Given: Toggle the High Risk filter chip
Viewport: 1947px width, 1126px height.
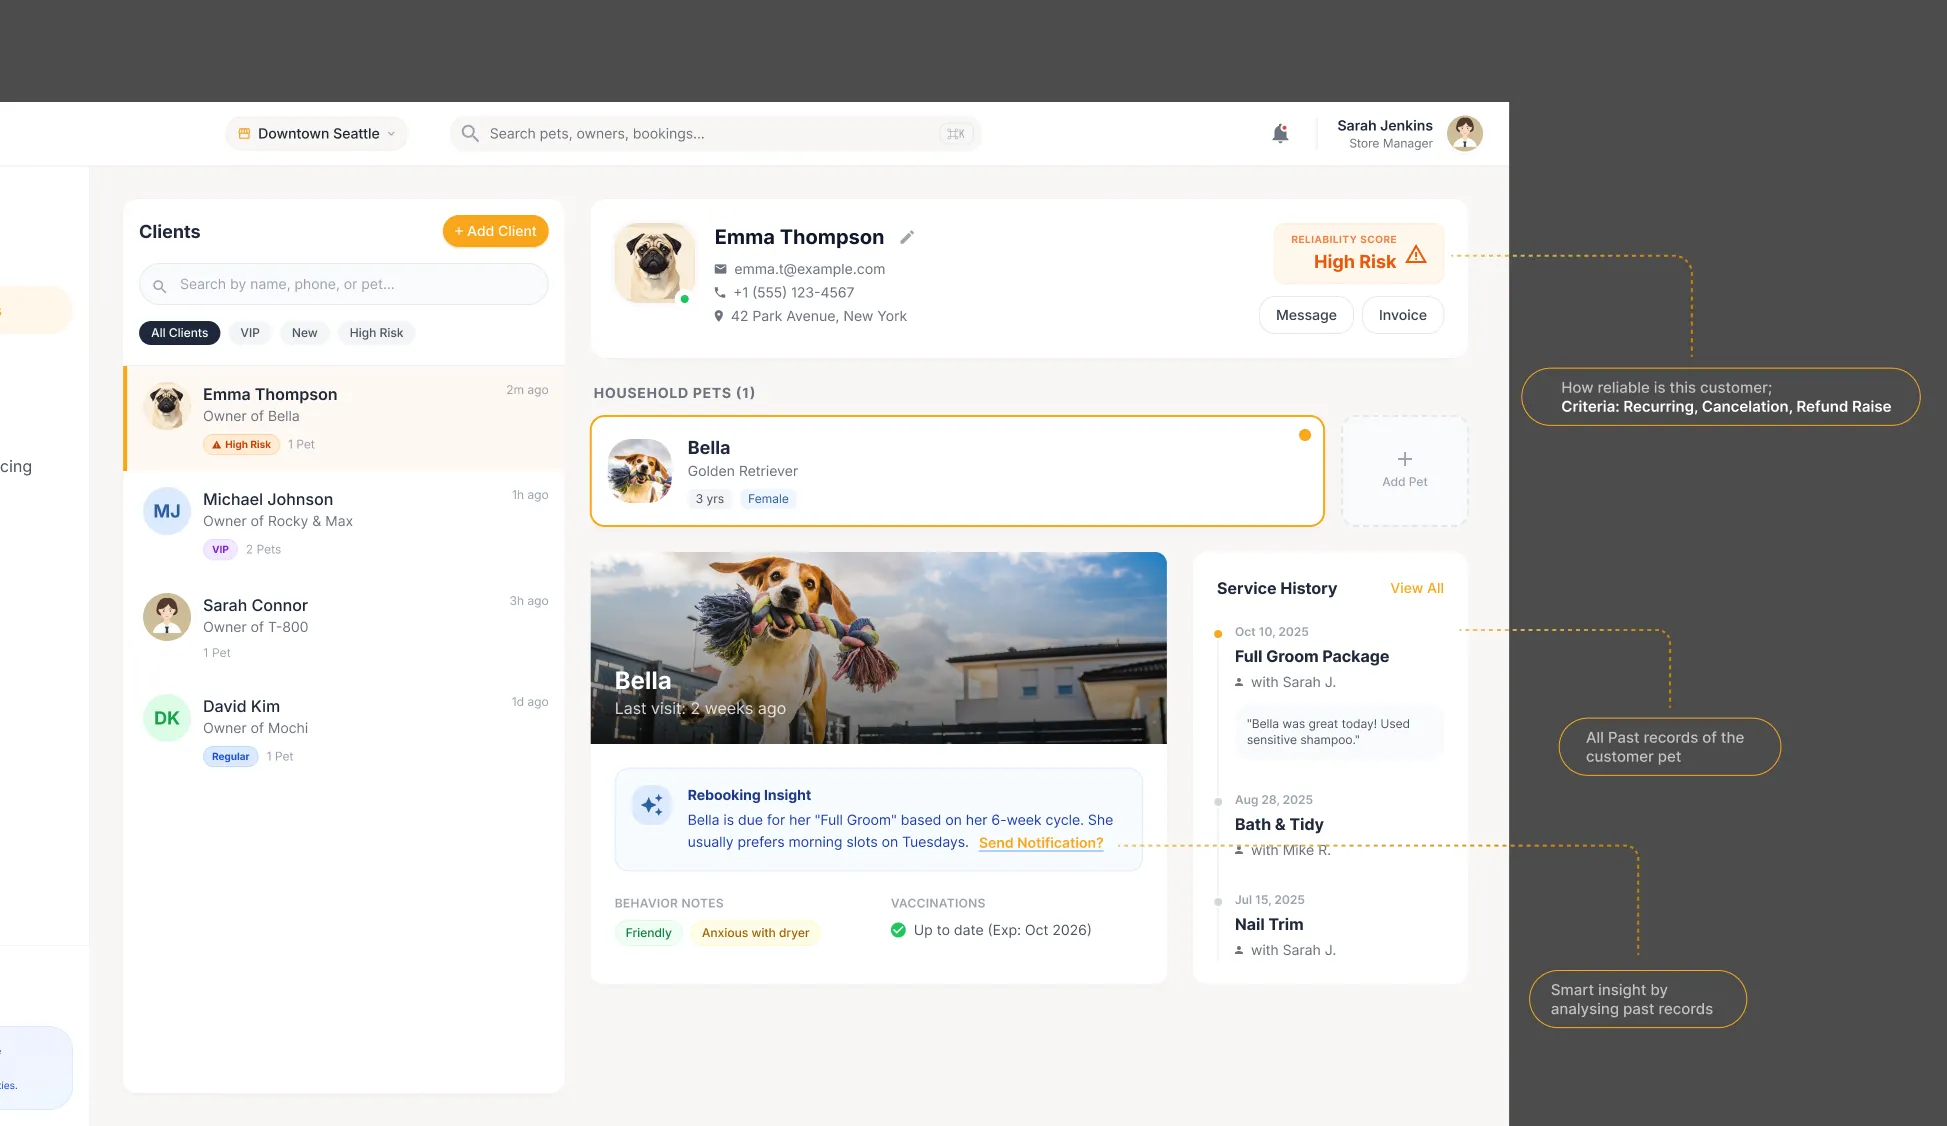Looking at the screenshot, I should point(376,332).
